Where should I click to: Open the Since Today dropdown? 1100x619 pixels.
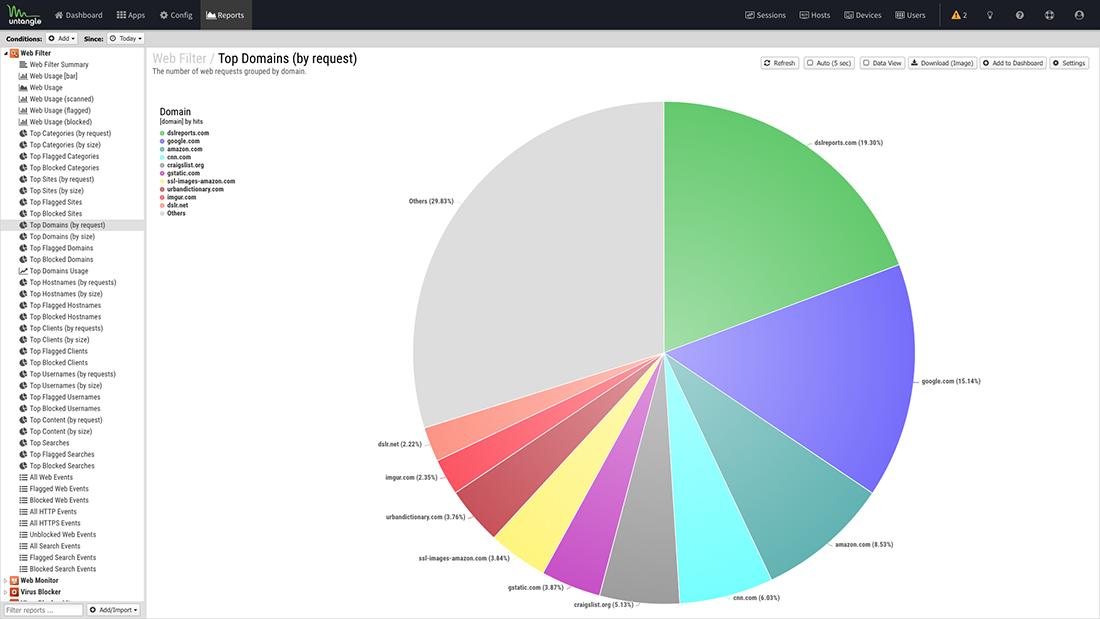point(126,39)
